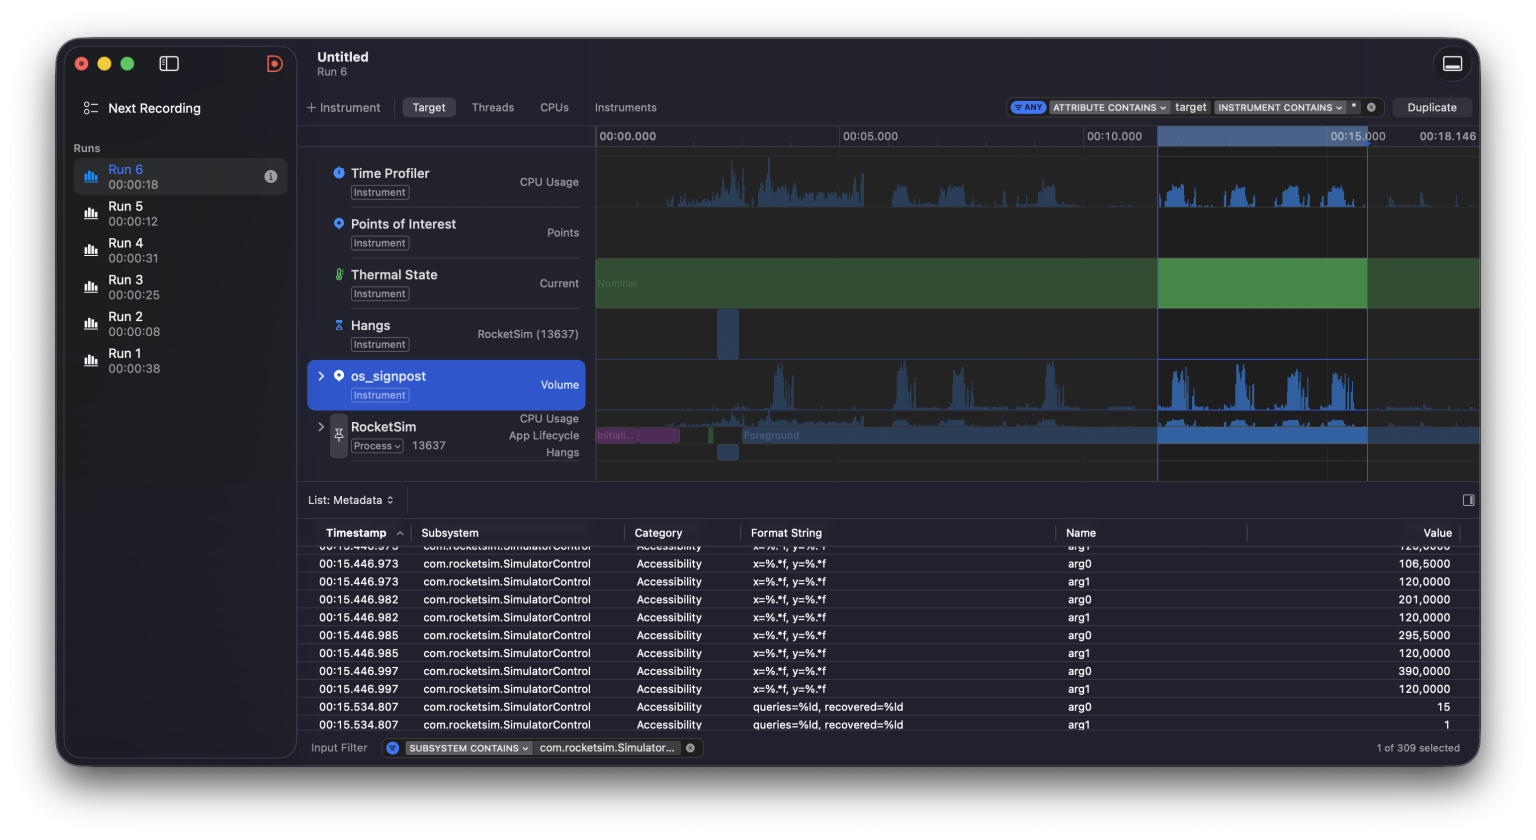
Task: Click the Run 1 chart icon
Action: 91,360
